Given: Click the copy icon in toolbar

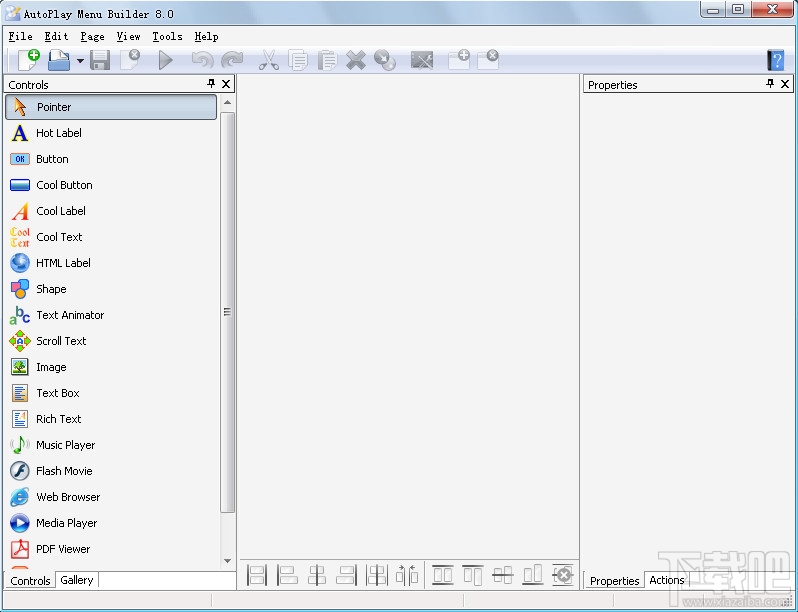Looking at the screenshot, I should point(298,60).
